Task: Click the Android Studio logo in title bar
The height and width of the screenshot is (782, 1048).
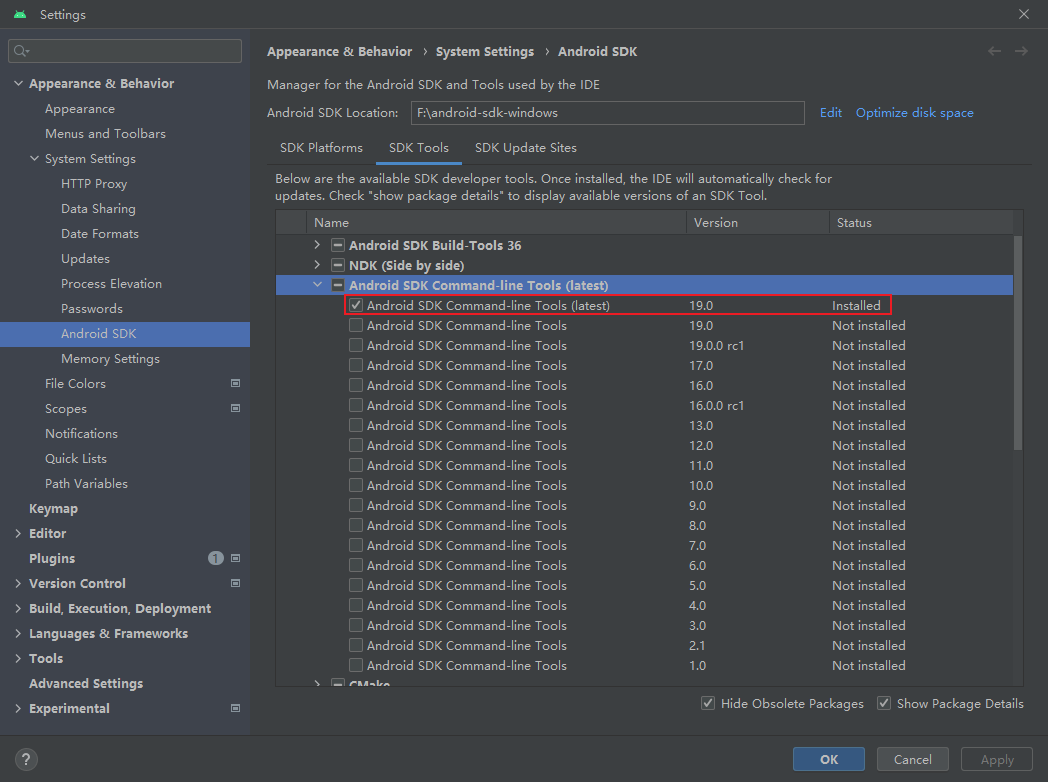Action: click(20, 14)
